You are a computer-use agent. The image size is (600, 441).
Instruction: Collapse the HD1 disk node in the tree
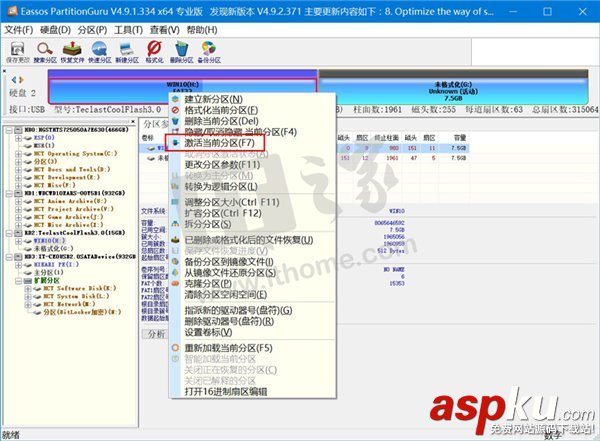pos(9,193)
